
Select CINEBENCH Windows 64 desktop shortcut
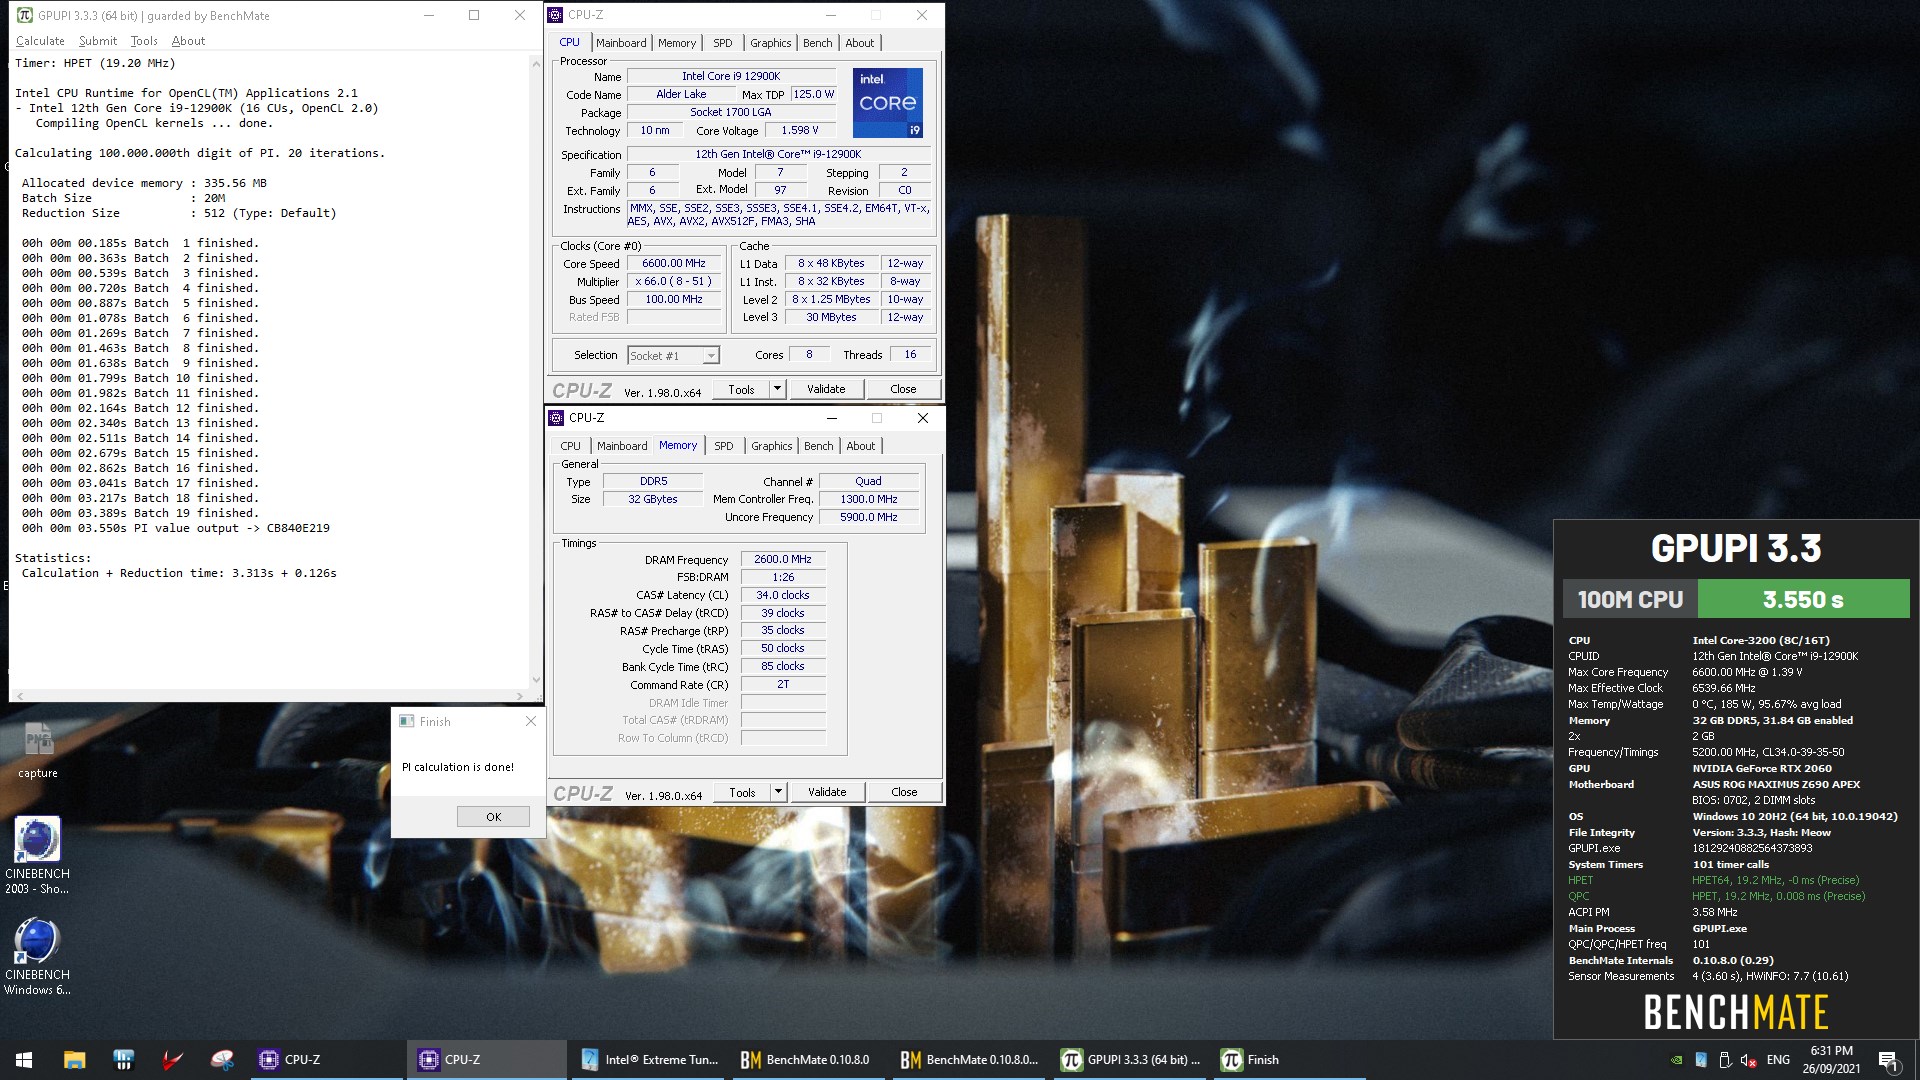point(37,956)
